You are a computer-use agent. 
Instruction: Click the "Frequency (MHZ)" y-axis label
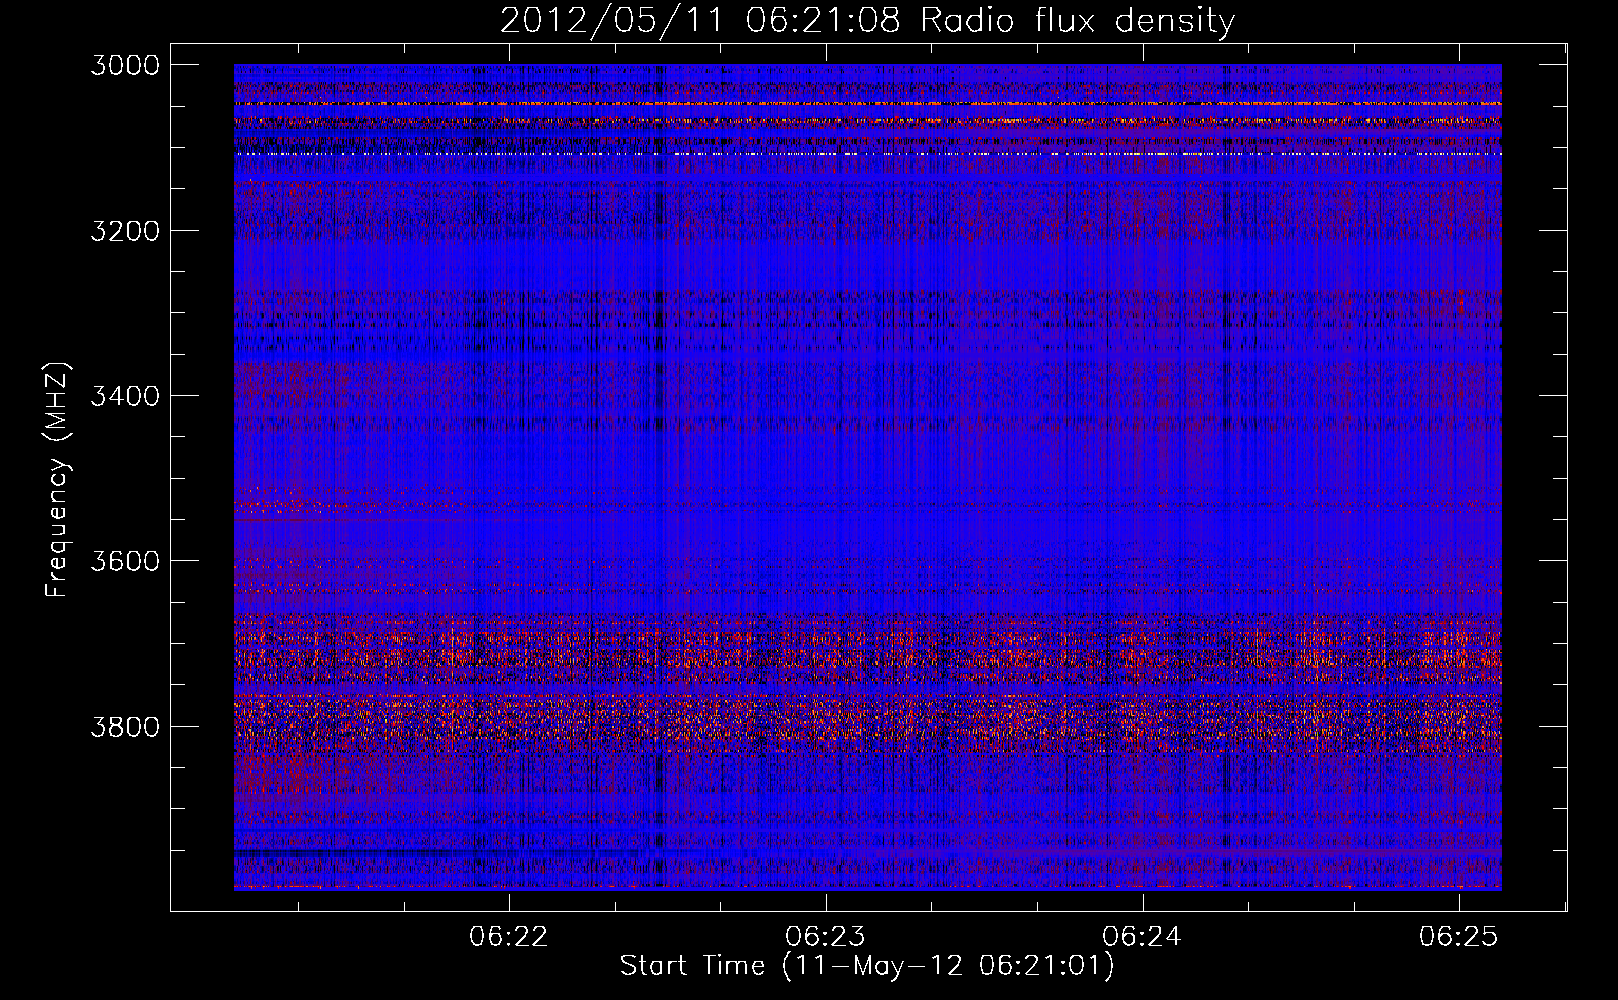[x=57, y=480]
